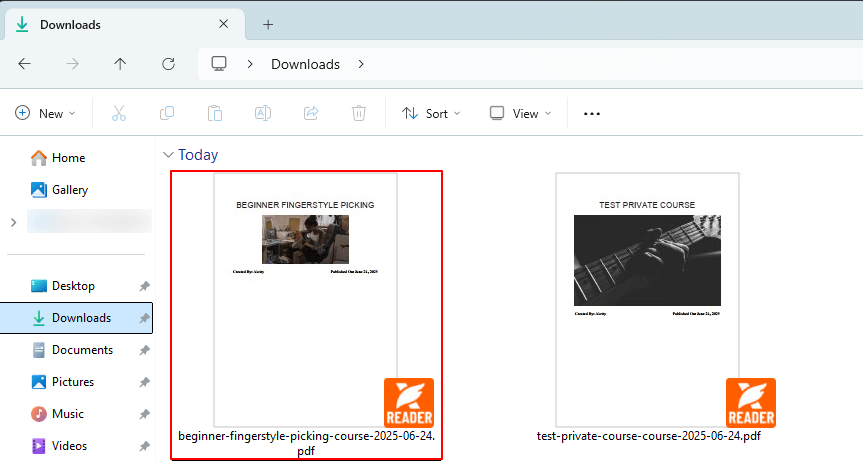Click the pin icon beside Music

coord(144,414)
